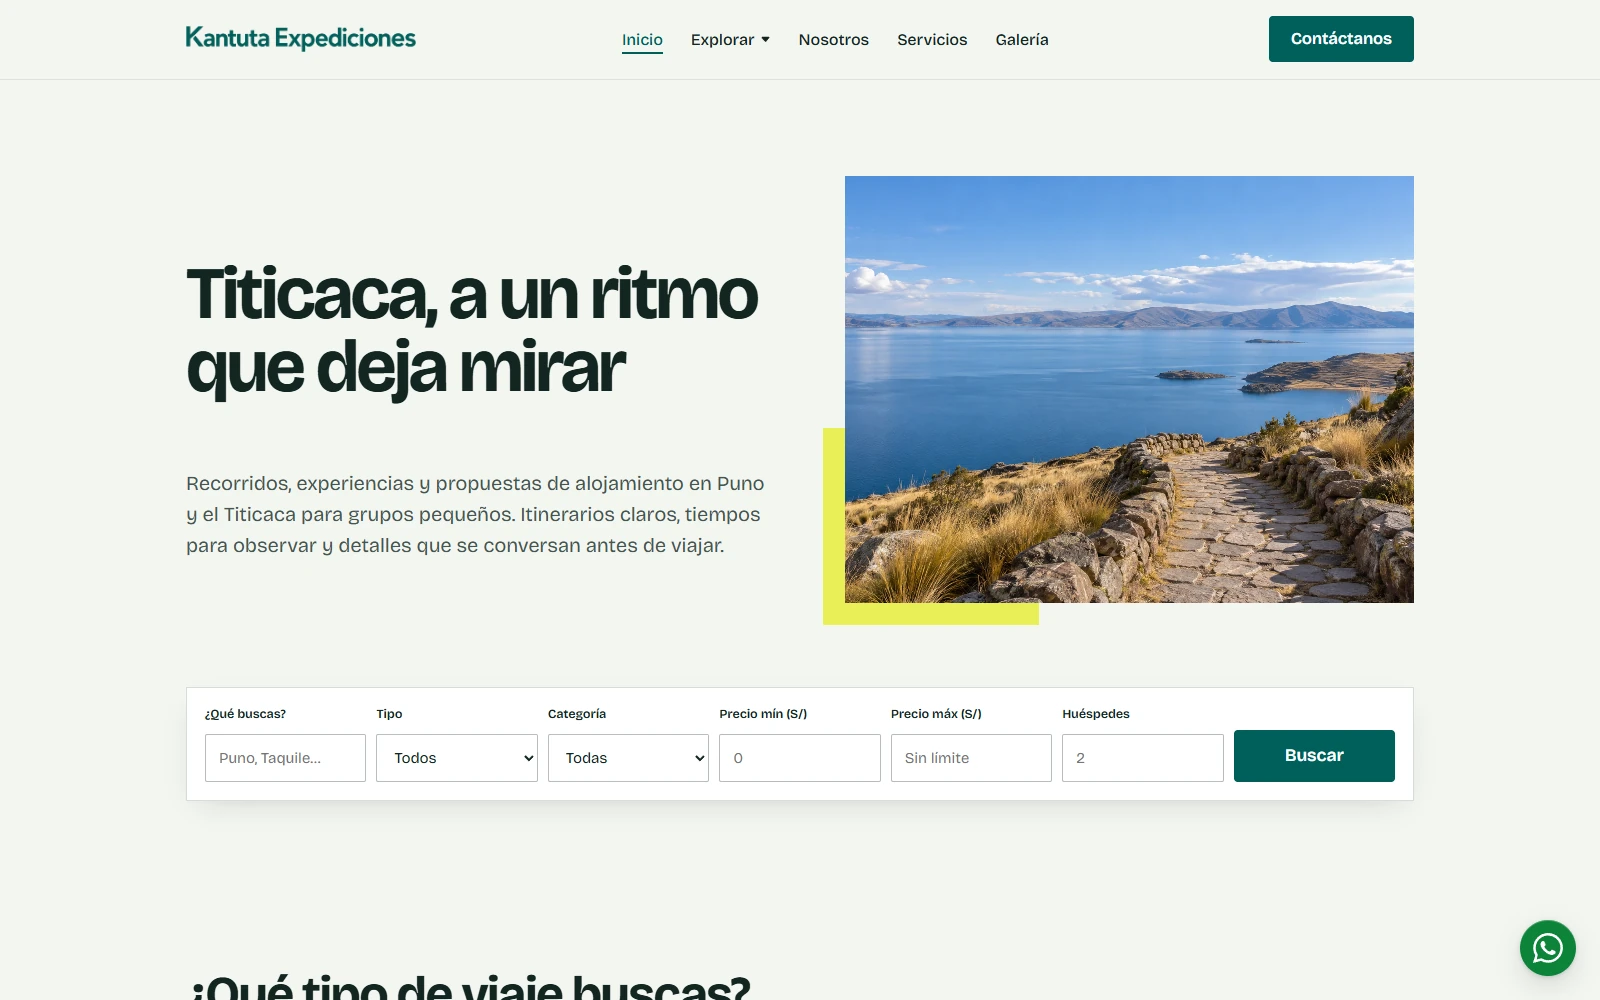Viewport: 1600px width, 1000px height.
Task: Navigate to Servicios
Action: tap(932, 40)
